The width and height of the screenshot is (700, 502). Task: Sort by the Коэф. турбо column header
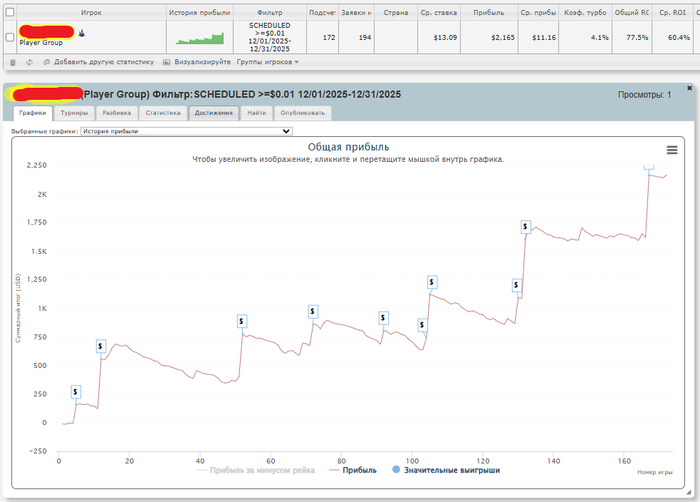tap(585, 13)
